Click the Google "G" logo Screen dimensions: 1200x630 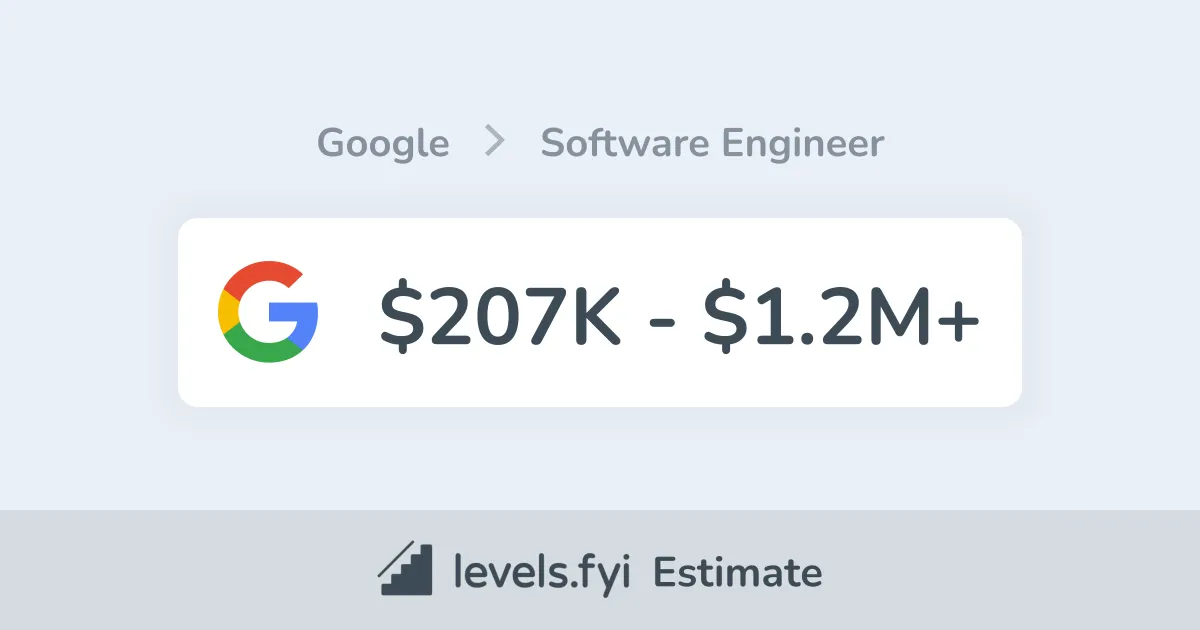268,312
